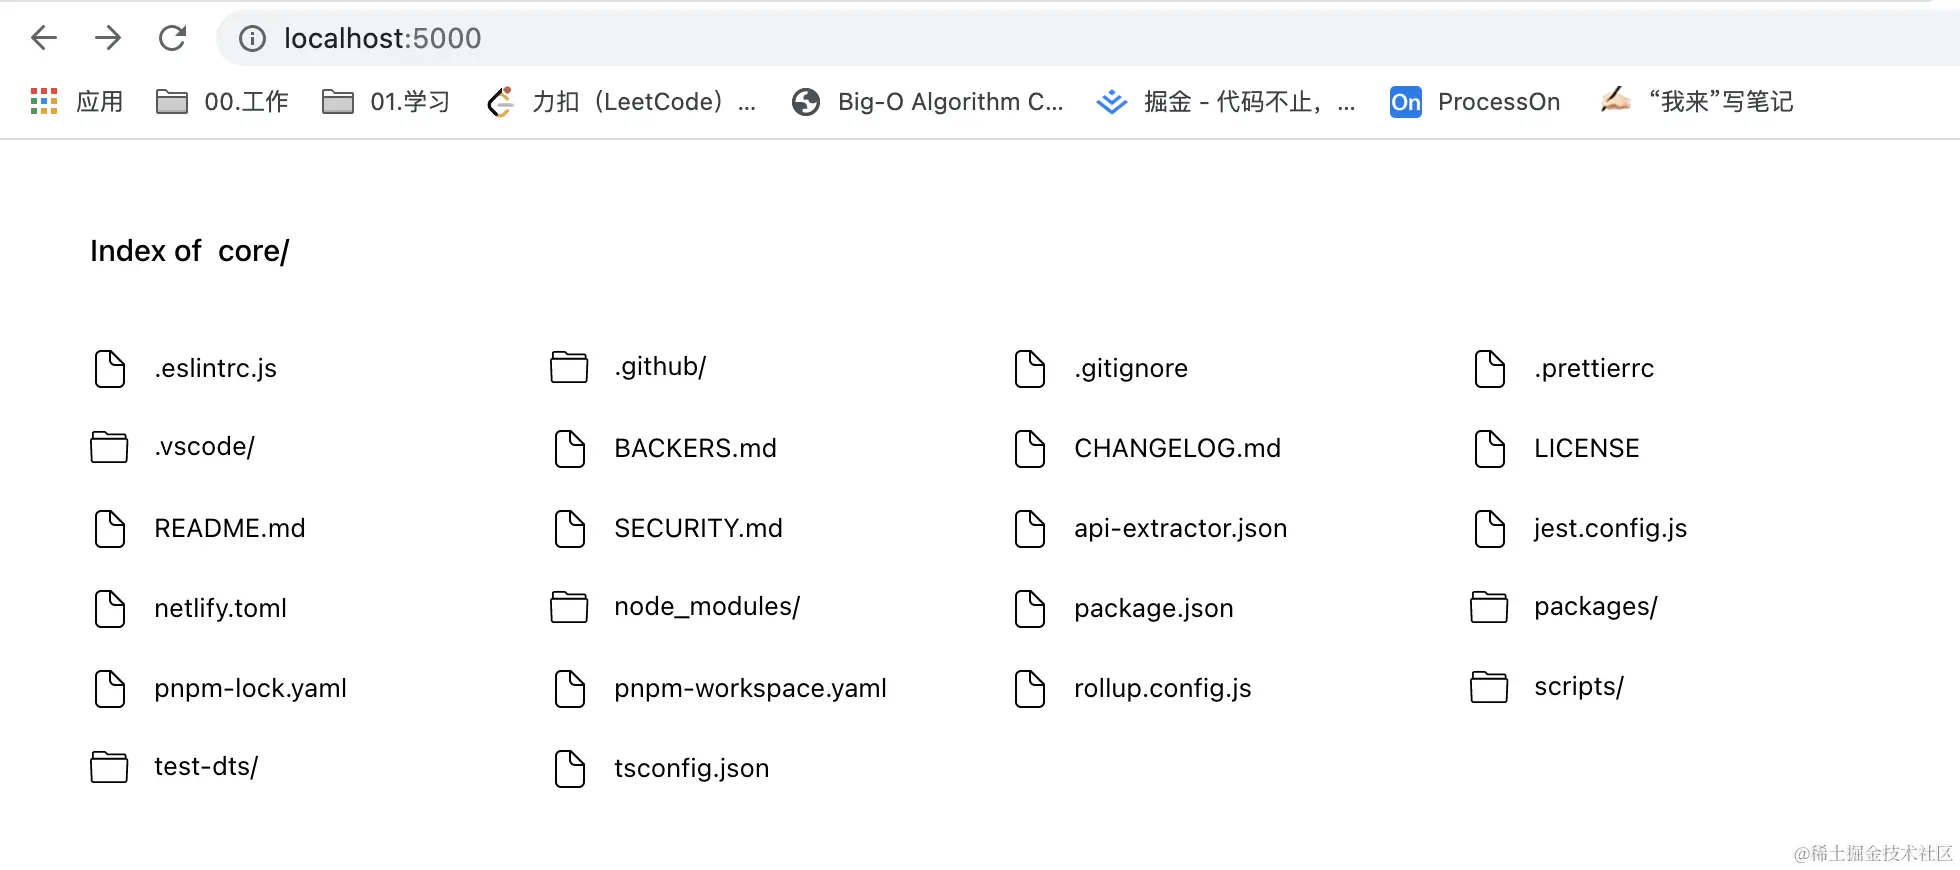
Task: Click the ProcessOn bookmark icon
Action: pyautogui.click(x=1405, y=101)
